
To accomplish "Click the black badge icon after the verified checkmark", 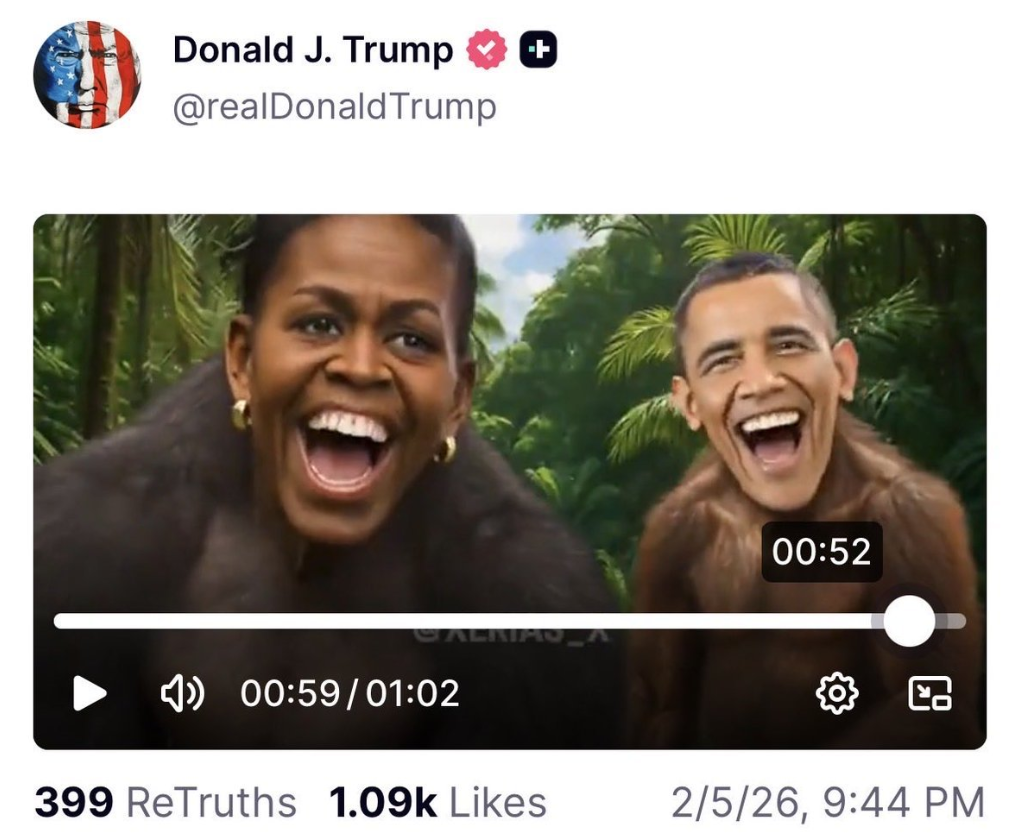I will [x=540, y=48].
